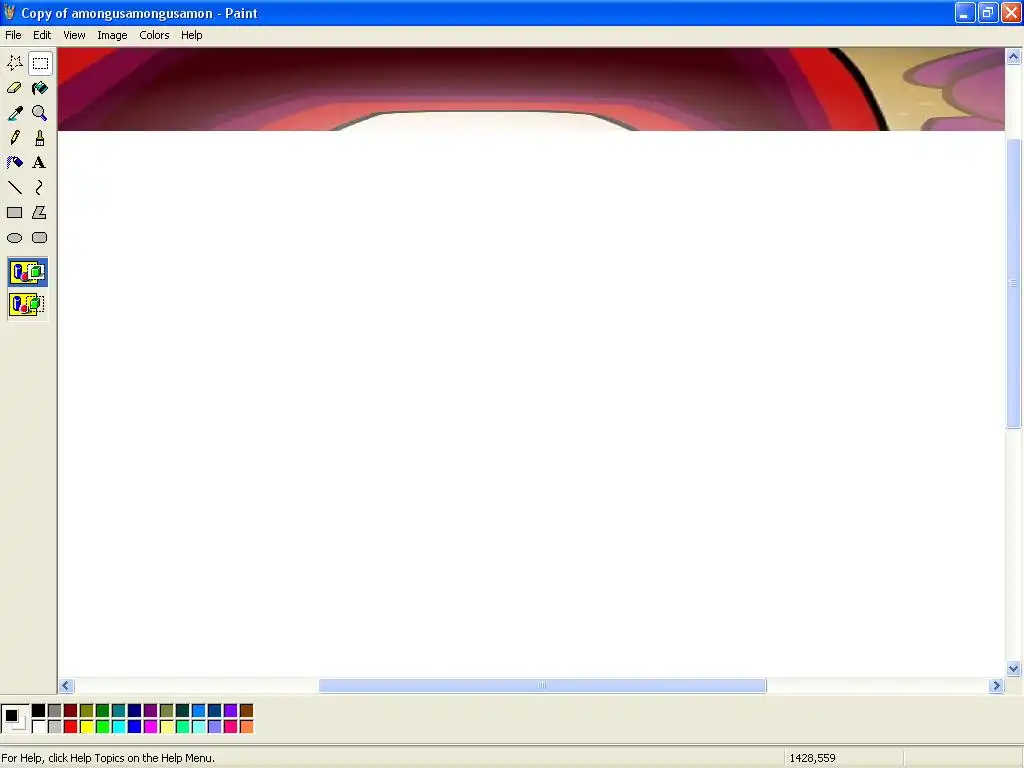Pick the yellow palette color
The image size is (1024, 768).
87,726
